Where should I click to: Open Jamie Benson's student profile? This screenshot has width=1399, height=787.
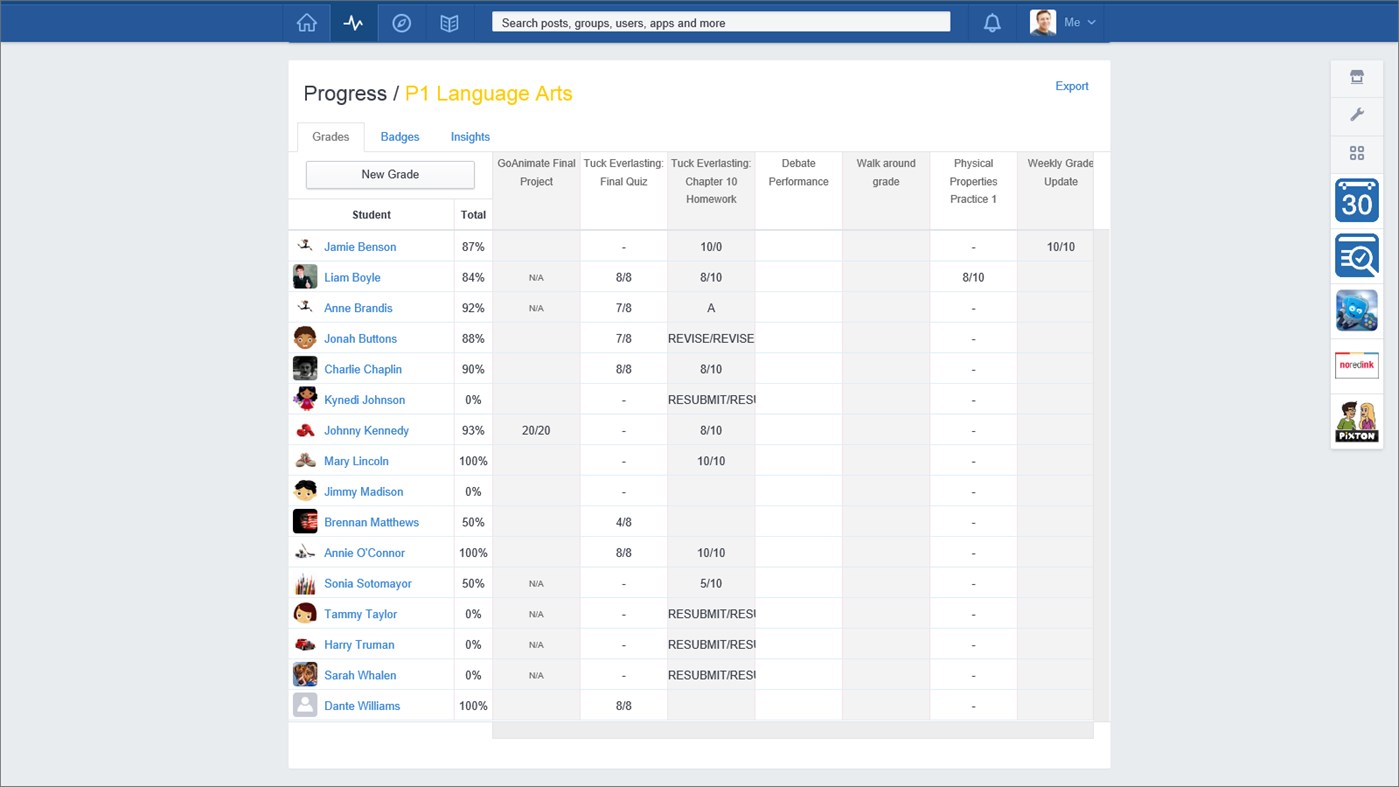360,246
